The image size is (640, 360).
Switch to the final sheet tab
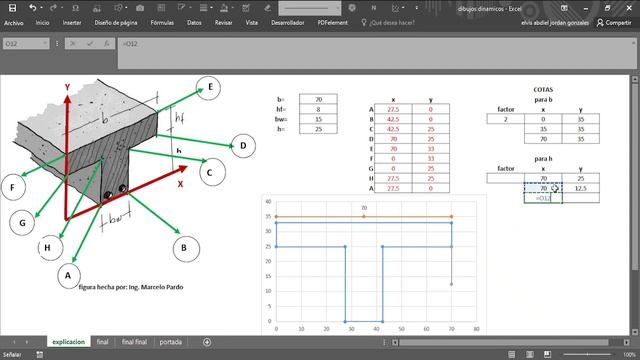(102, 342)
